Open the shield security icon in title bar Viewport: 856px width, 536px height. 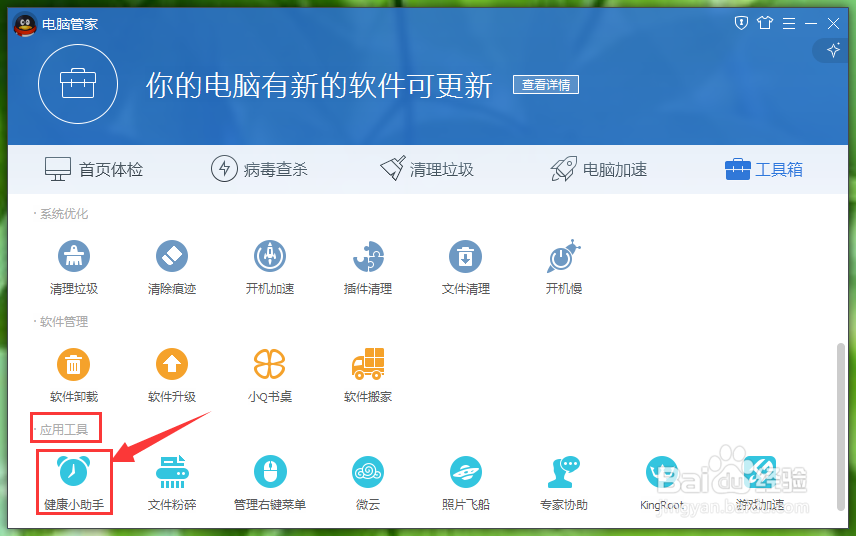(x=741, y=23)
